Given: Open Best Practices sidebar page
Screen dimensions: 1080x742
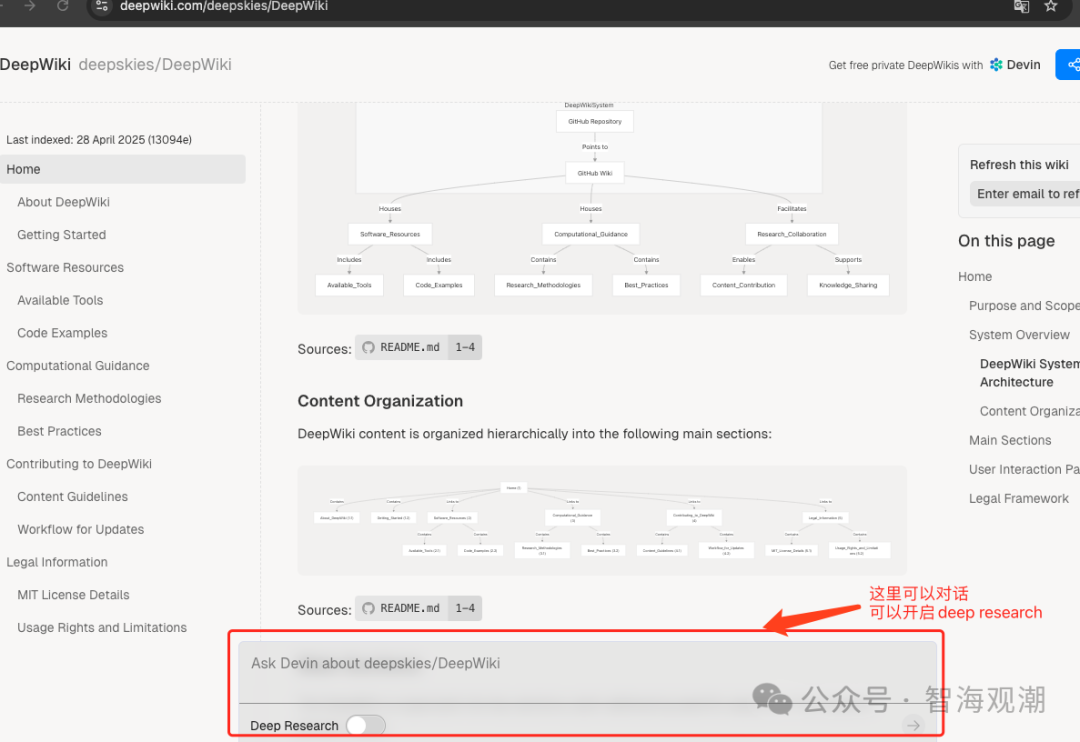Looking at the screenshot, I should pyautogui.click(x=59, y=431).
